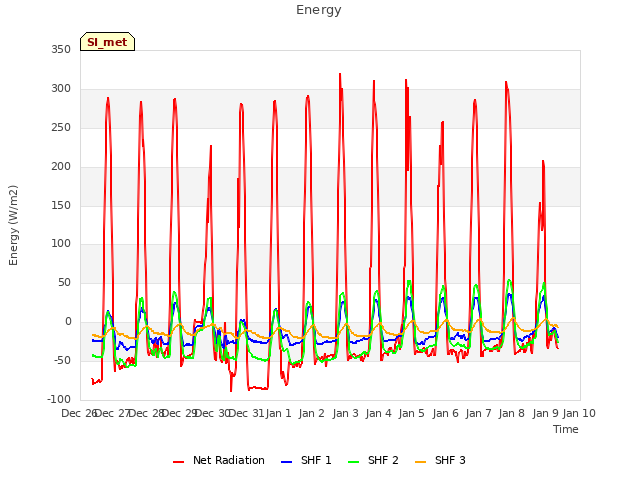Click the -50 y-axis tick label
This screenshot has width=640, height=480.
(x=62, y=360)
